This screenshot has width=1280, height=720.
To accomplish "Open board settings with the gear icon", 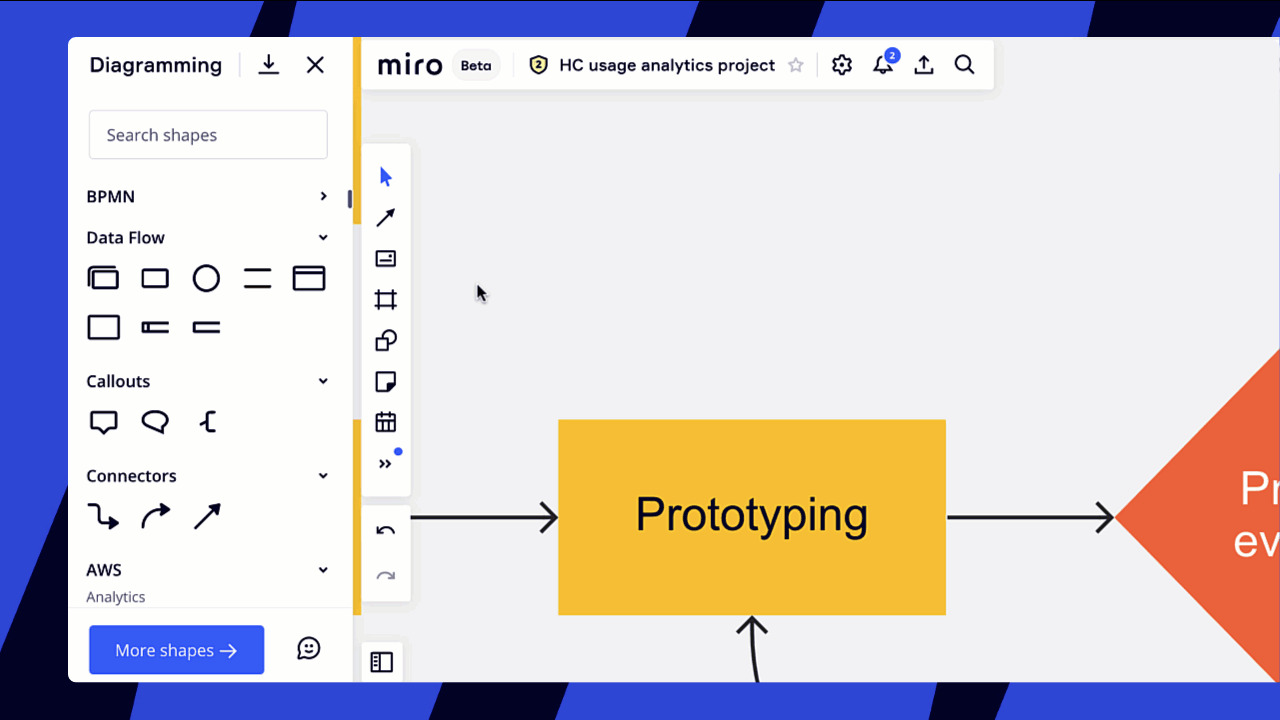I will pos(841,65).
